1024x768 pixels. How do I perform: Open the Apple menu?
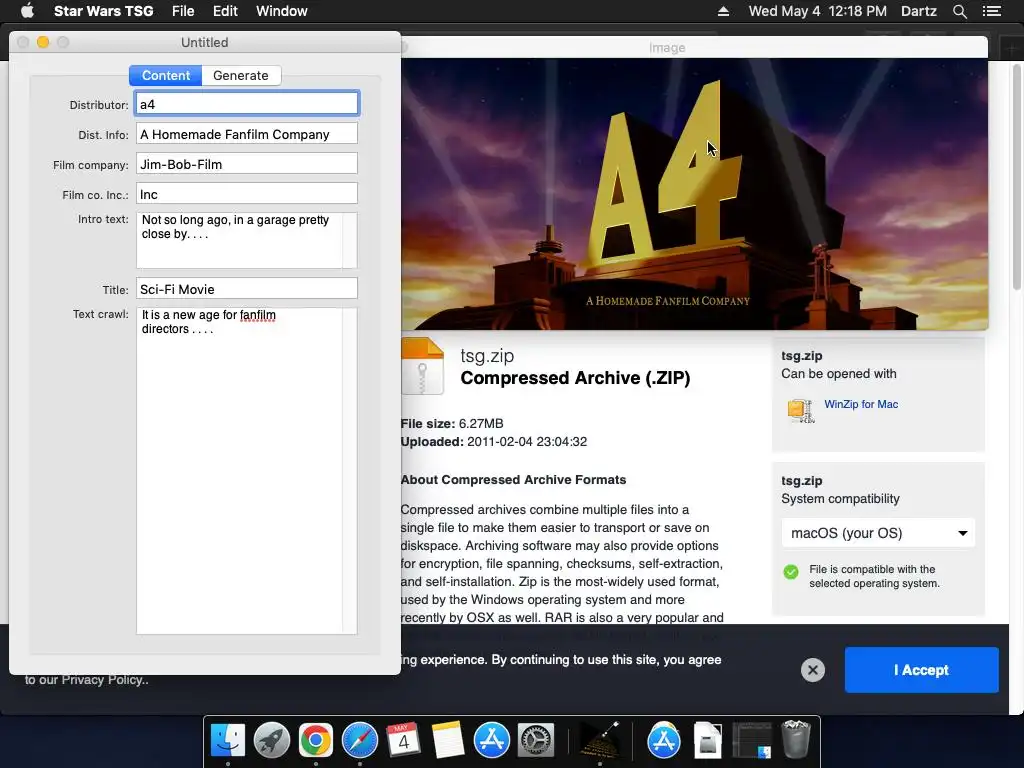click(27, 11)
